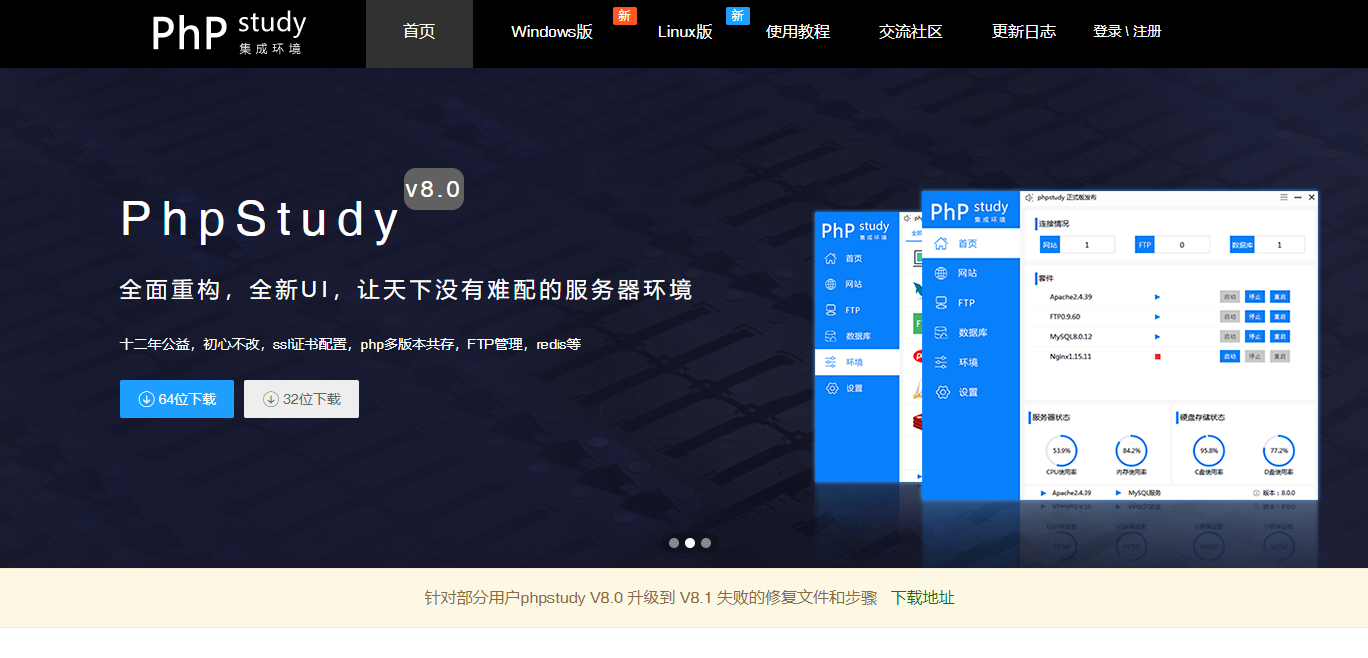
Task: Click the 注册 link
Action: pos(1147,32)
